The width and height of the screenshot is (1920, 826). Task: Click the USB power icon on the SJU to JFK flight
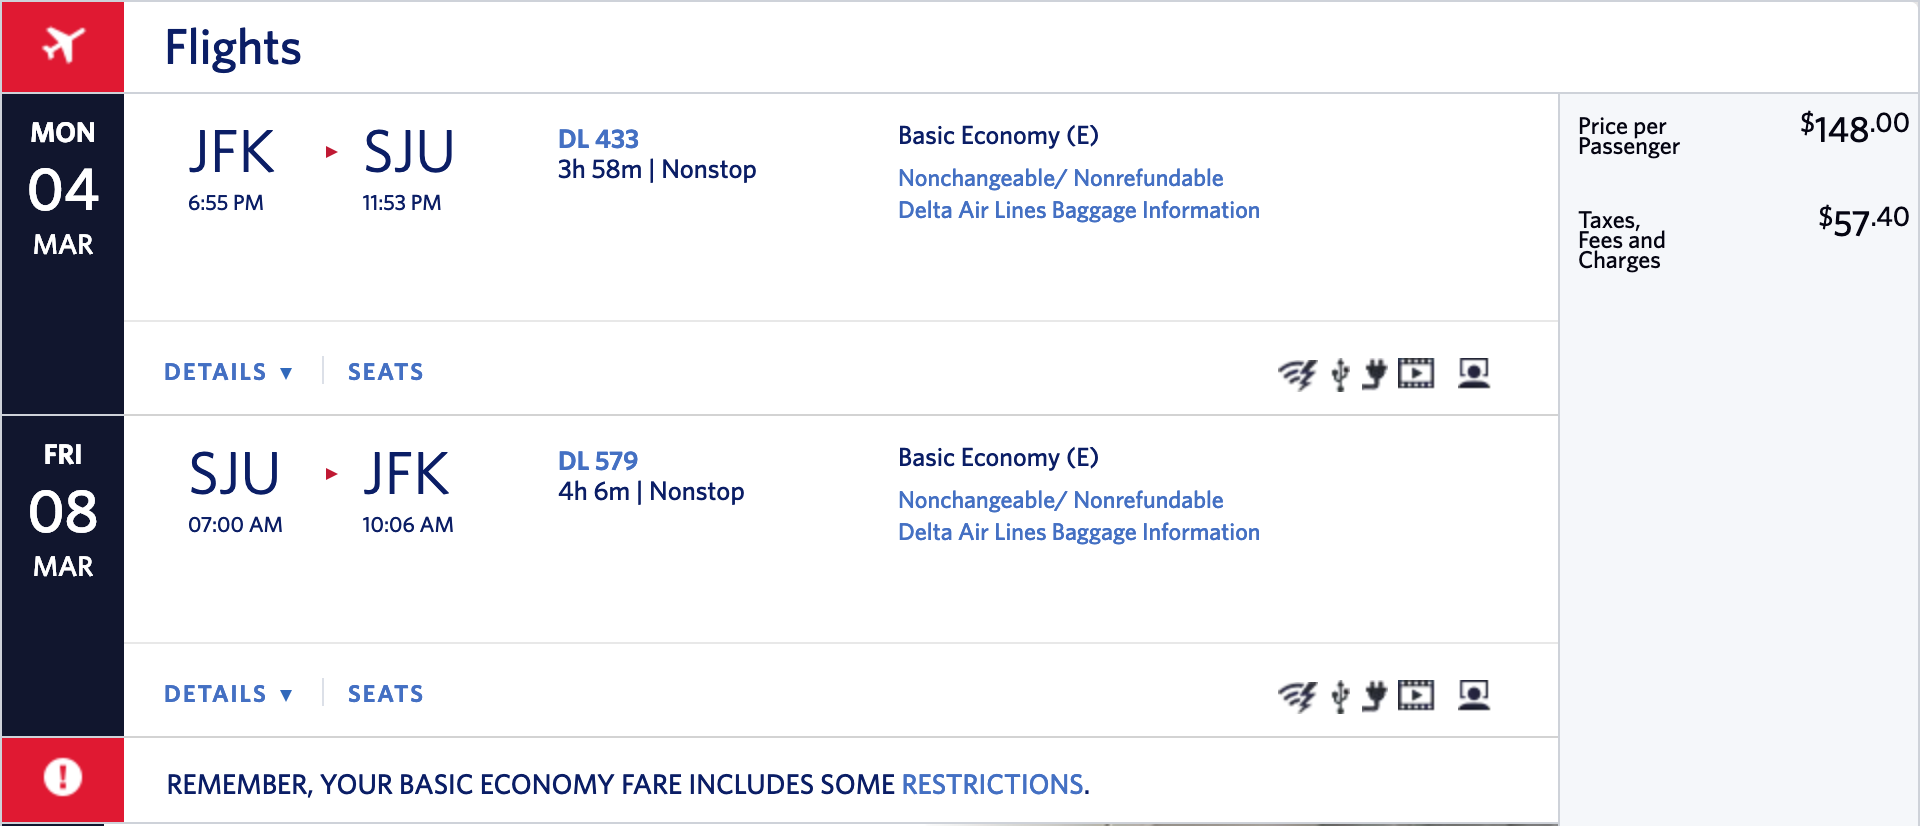coord(1340,696)
